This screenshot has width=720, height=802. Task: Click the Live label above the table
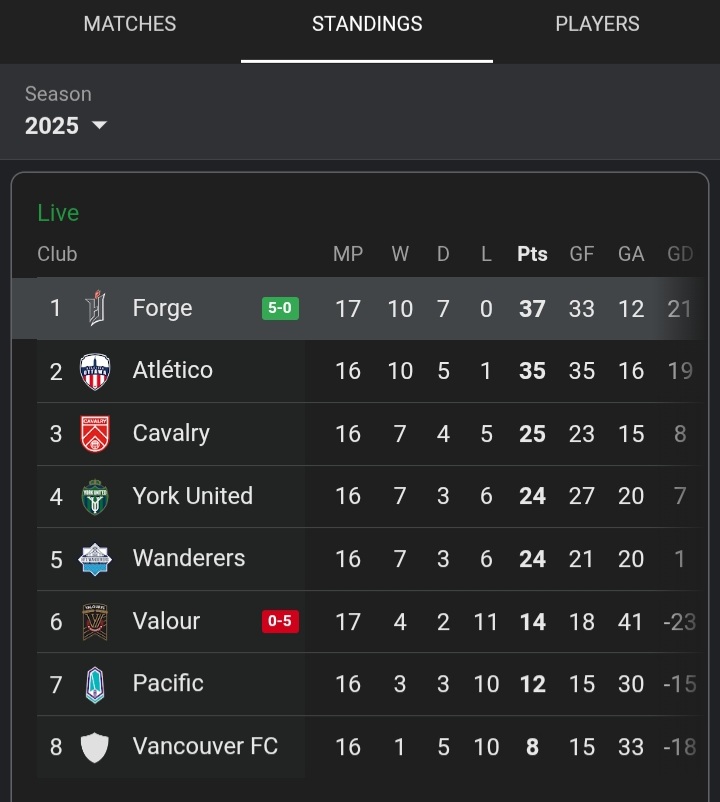click(x=58, y=213)
